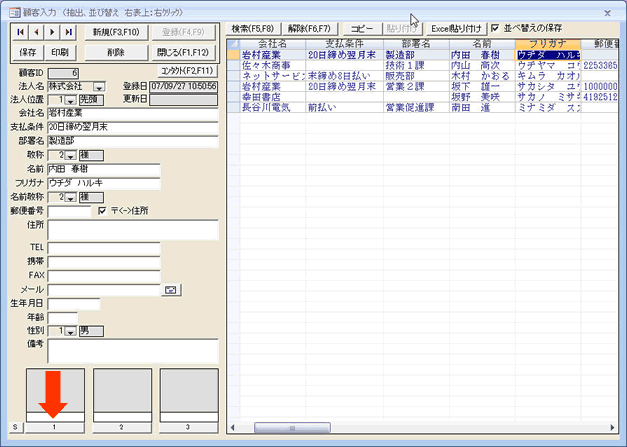Select the row header of 佐々木商事
This screenshot has height=447, width=627.
tap(234, 66)
